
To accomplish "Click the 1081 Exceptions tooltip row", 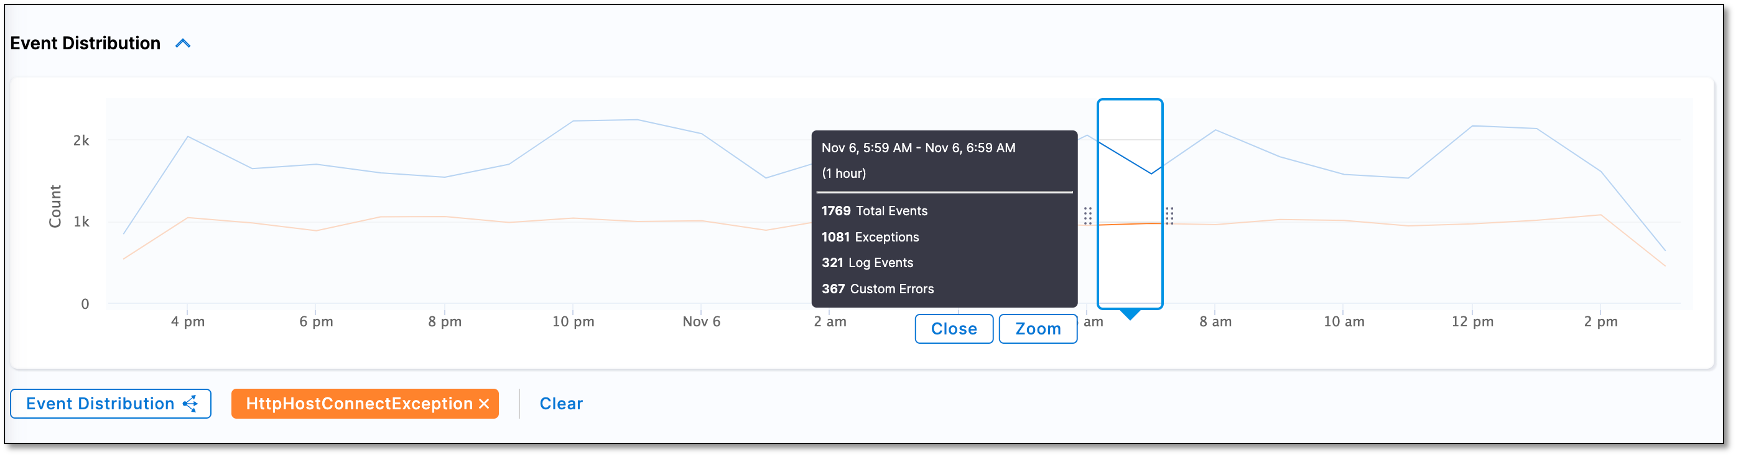I will [870, 237].
